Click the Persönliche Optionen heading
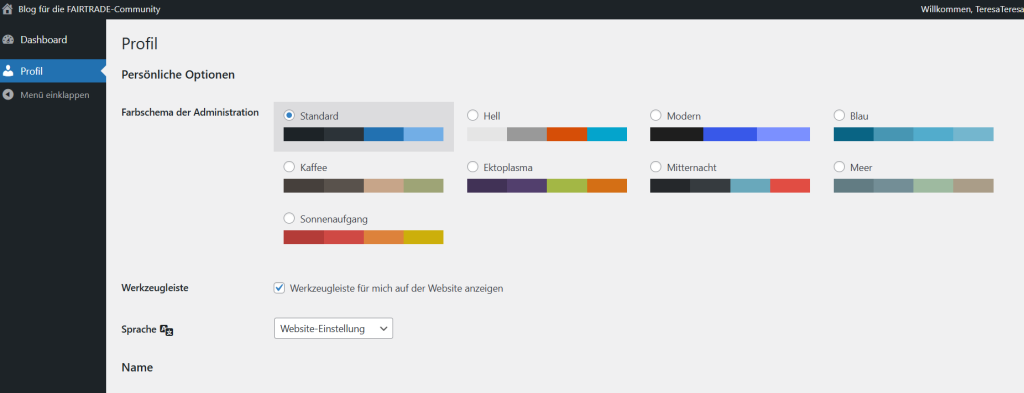Screen dimensions: 1024x393 178,74
